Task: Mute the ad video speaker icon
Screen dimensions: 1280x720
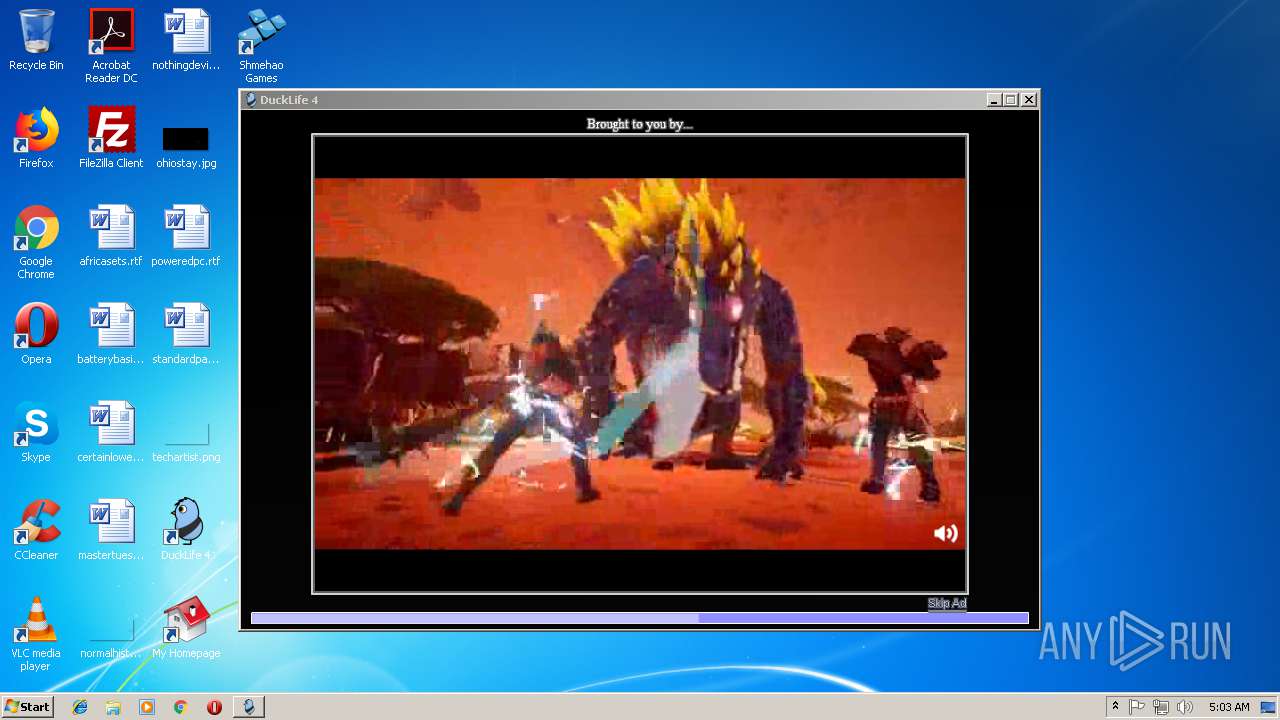Action: pyautogui.click(x=945, y=533)
